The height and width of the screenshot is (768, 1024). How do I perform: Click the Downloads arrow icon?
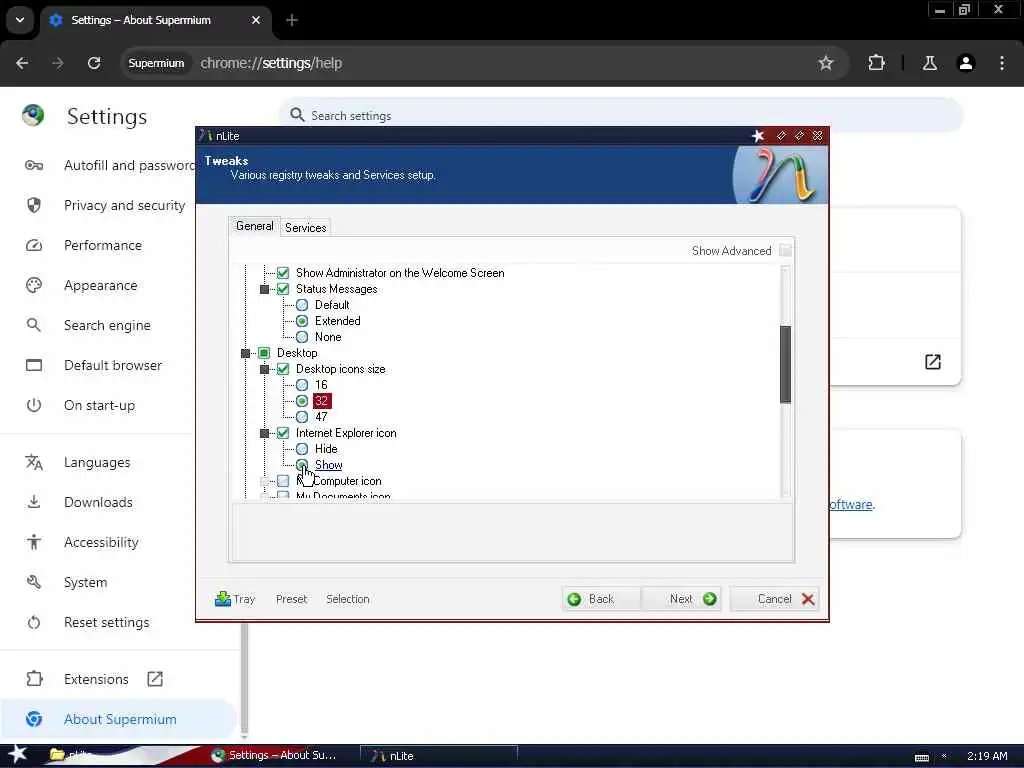(34, 502)
